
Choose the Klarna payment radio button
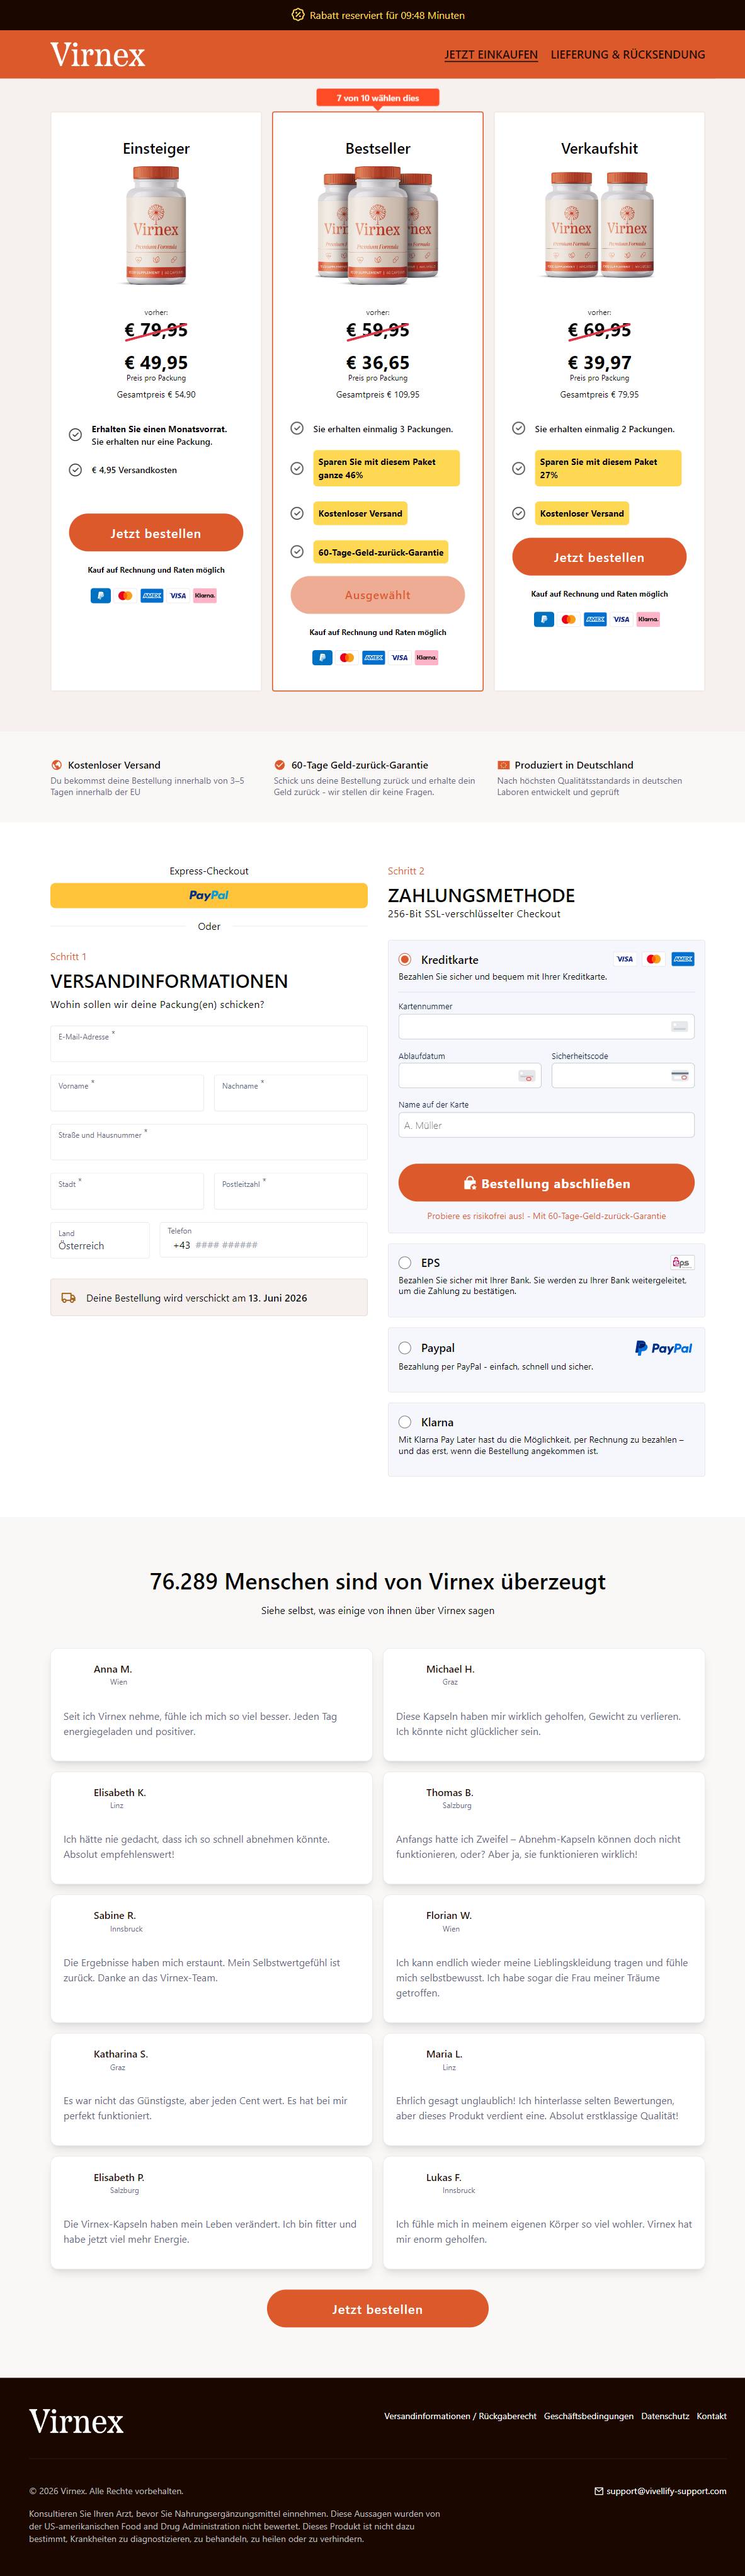pyautogui.click(x=405, y=1421)
